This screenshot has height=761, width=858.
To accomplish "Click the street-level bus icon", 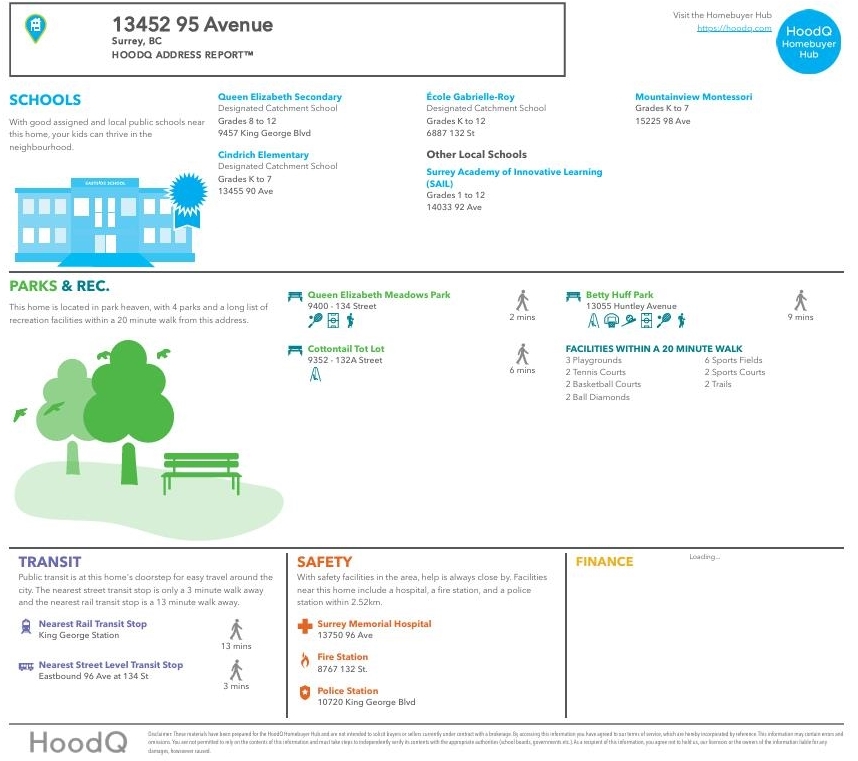I will point(26,666).
